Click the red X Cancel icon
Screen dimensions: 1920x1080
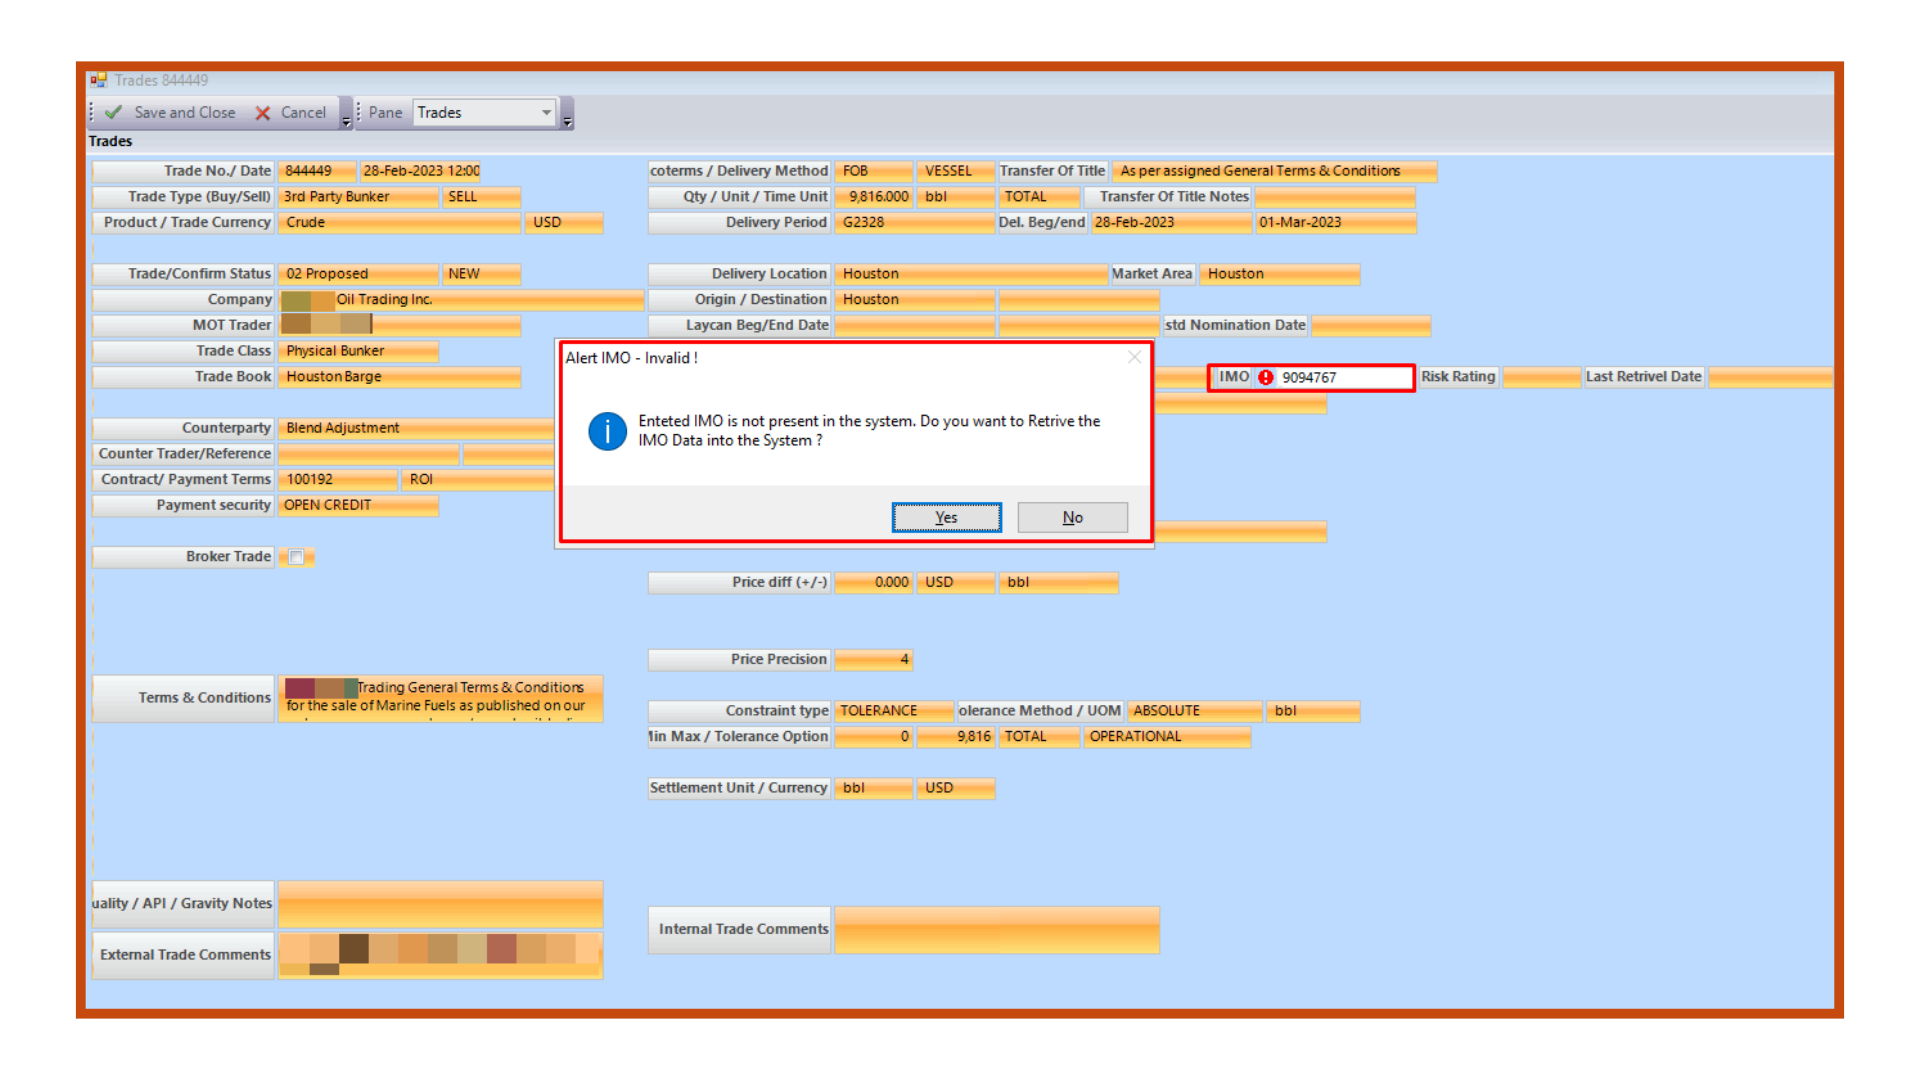tap(263, 113)
